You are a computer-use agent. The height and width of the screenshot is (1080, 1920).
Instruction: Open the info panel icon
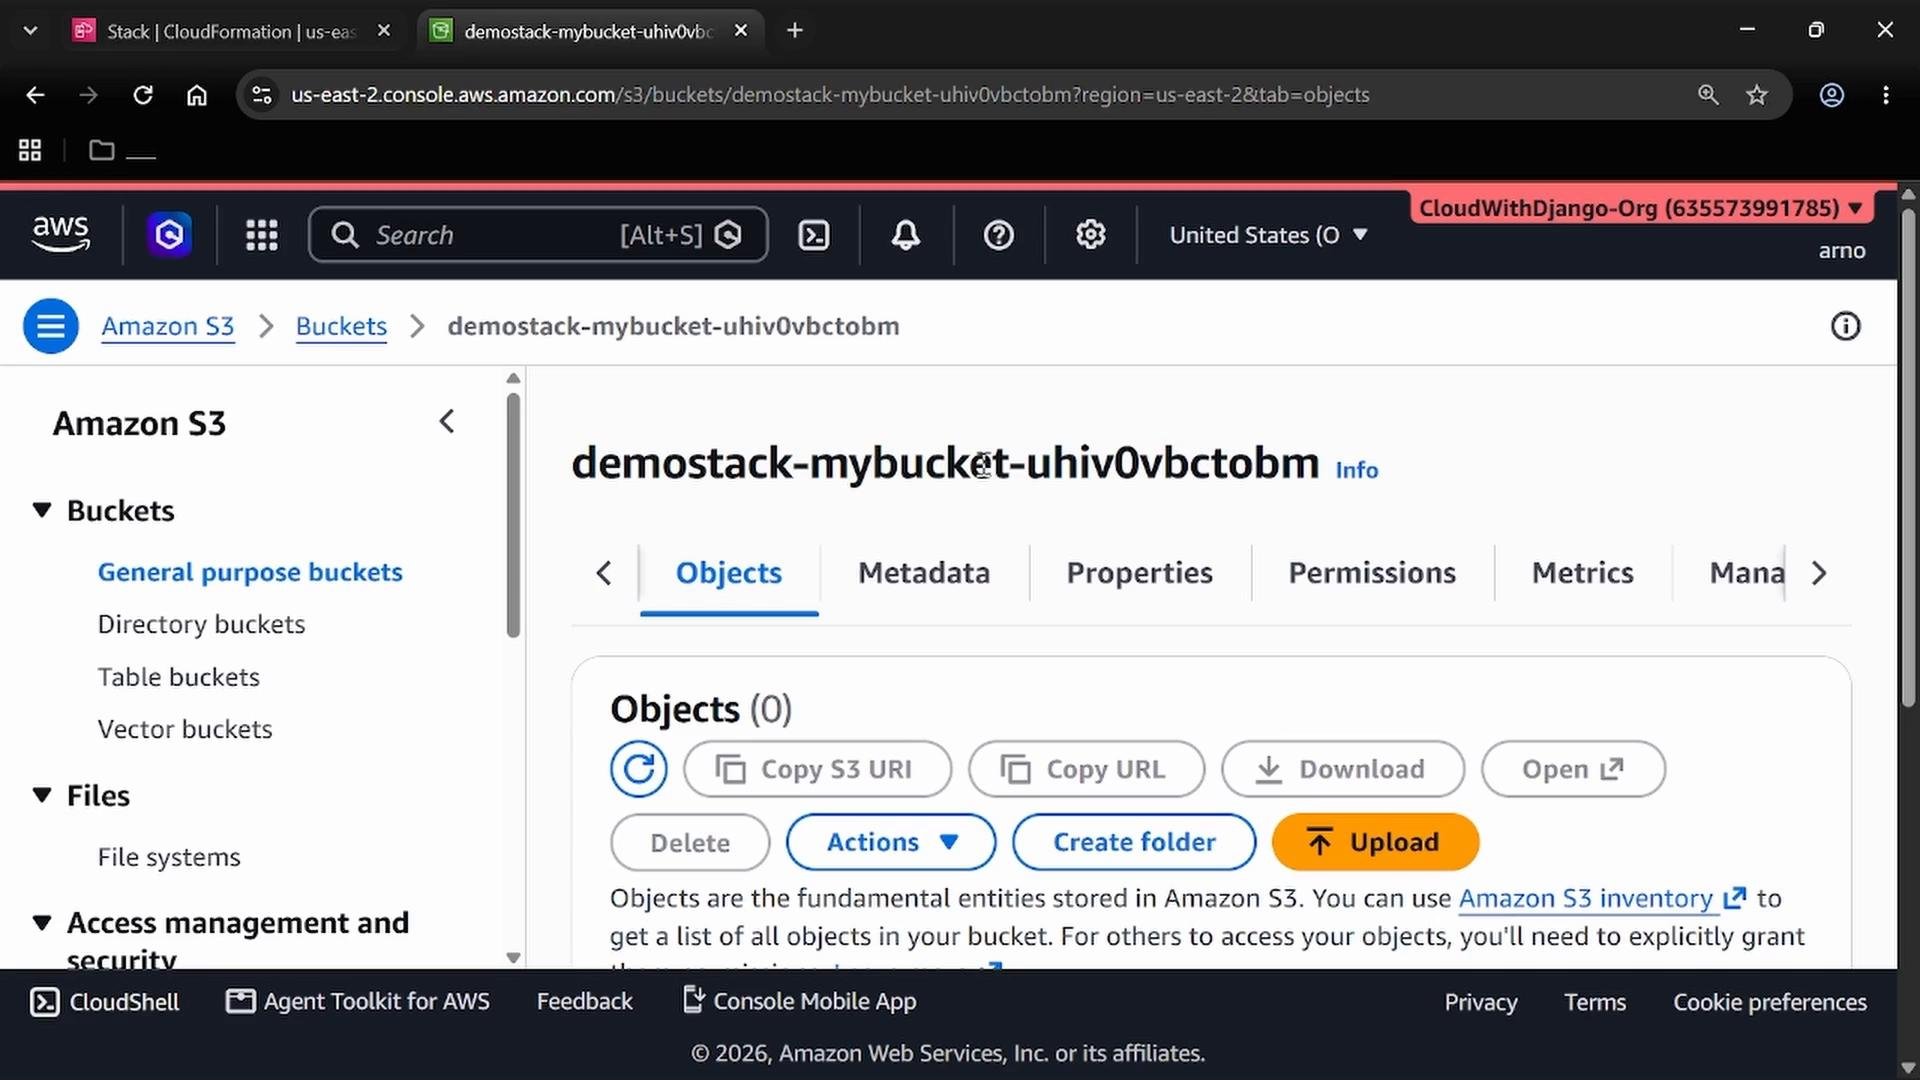(1846, 326)
